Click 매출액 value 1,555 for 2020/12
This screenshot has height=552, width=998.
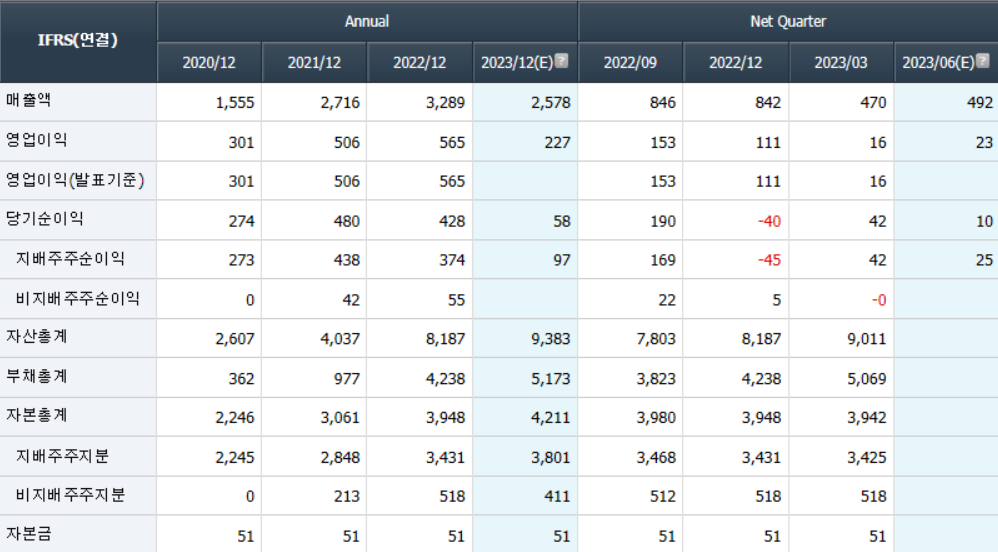(x=235, y=103)
